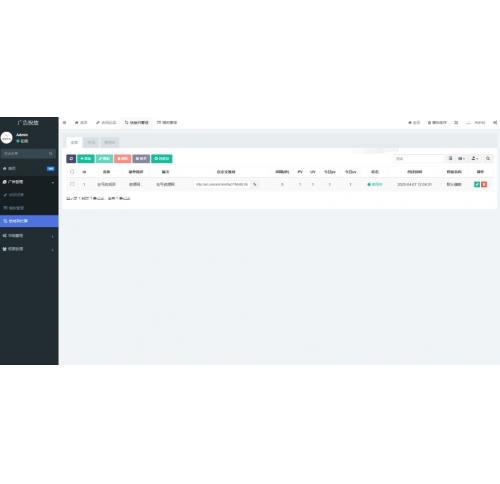Click the green add button in the toolbar
Viewport: 500px width, 484px height.
[86, 159]
